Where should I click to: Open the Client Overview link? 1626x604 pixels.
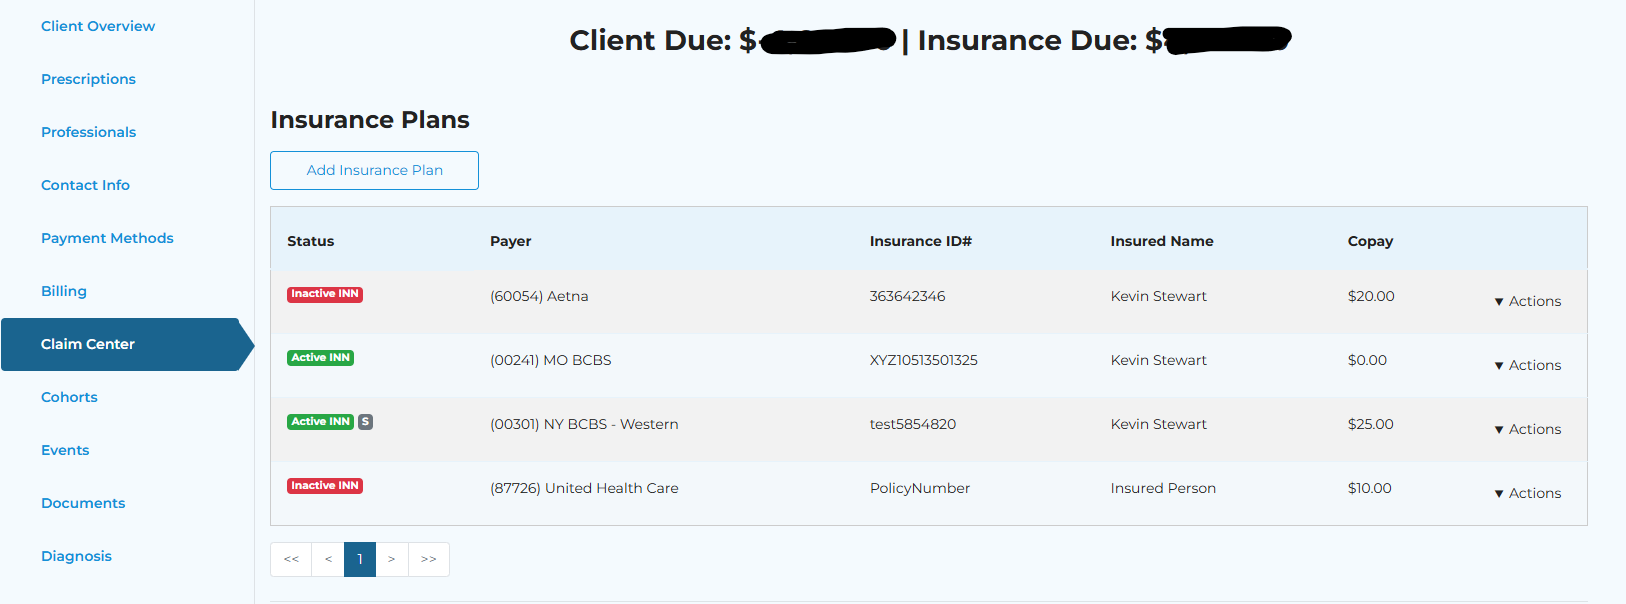[98, 26]
